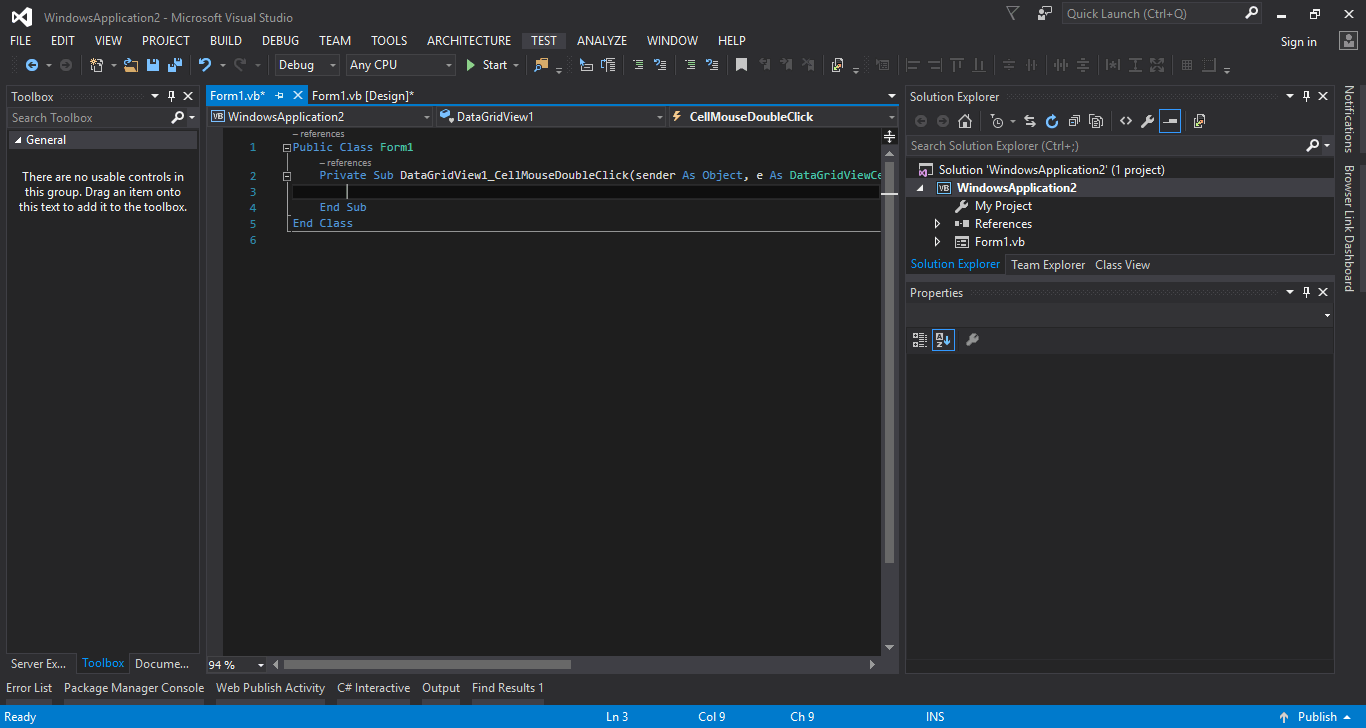Viewport: 1366px width, 728px height.
Task: Click Show All Files in Solution Explorer
Action: coord(1096,121)
